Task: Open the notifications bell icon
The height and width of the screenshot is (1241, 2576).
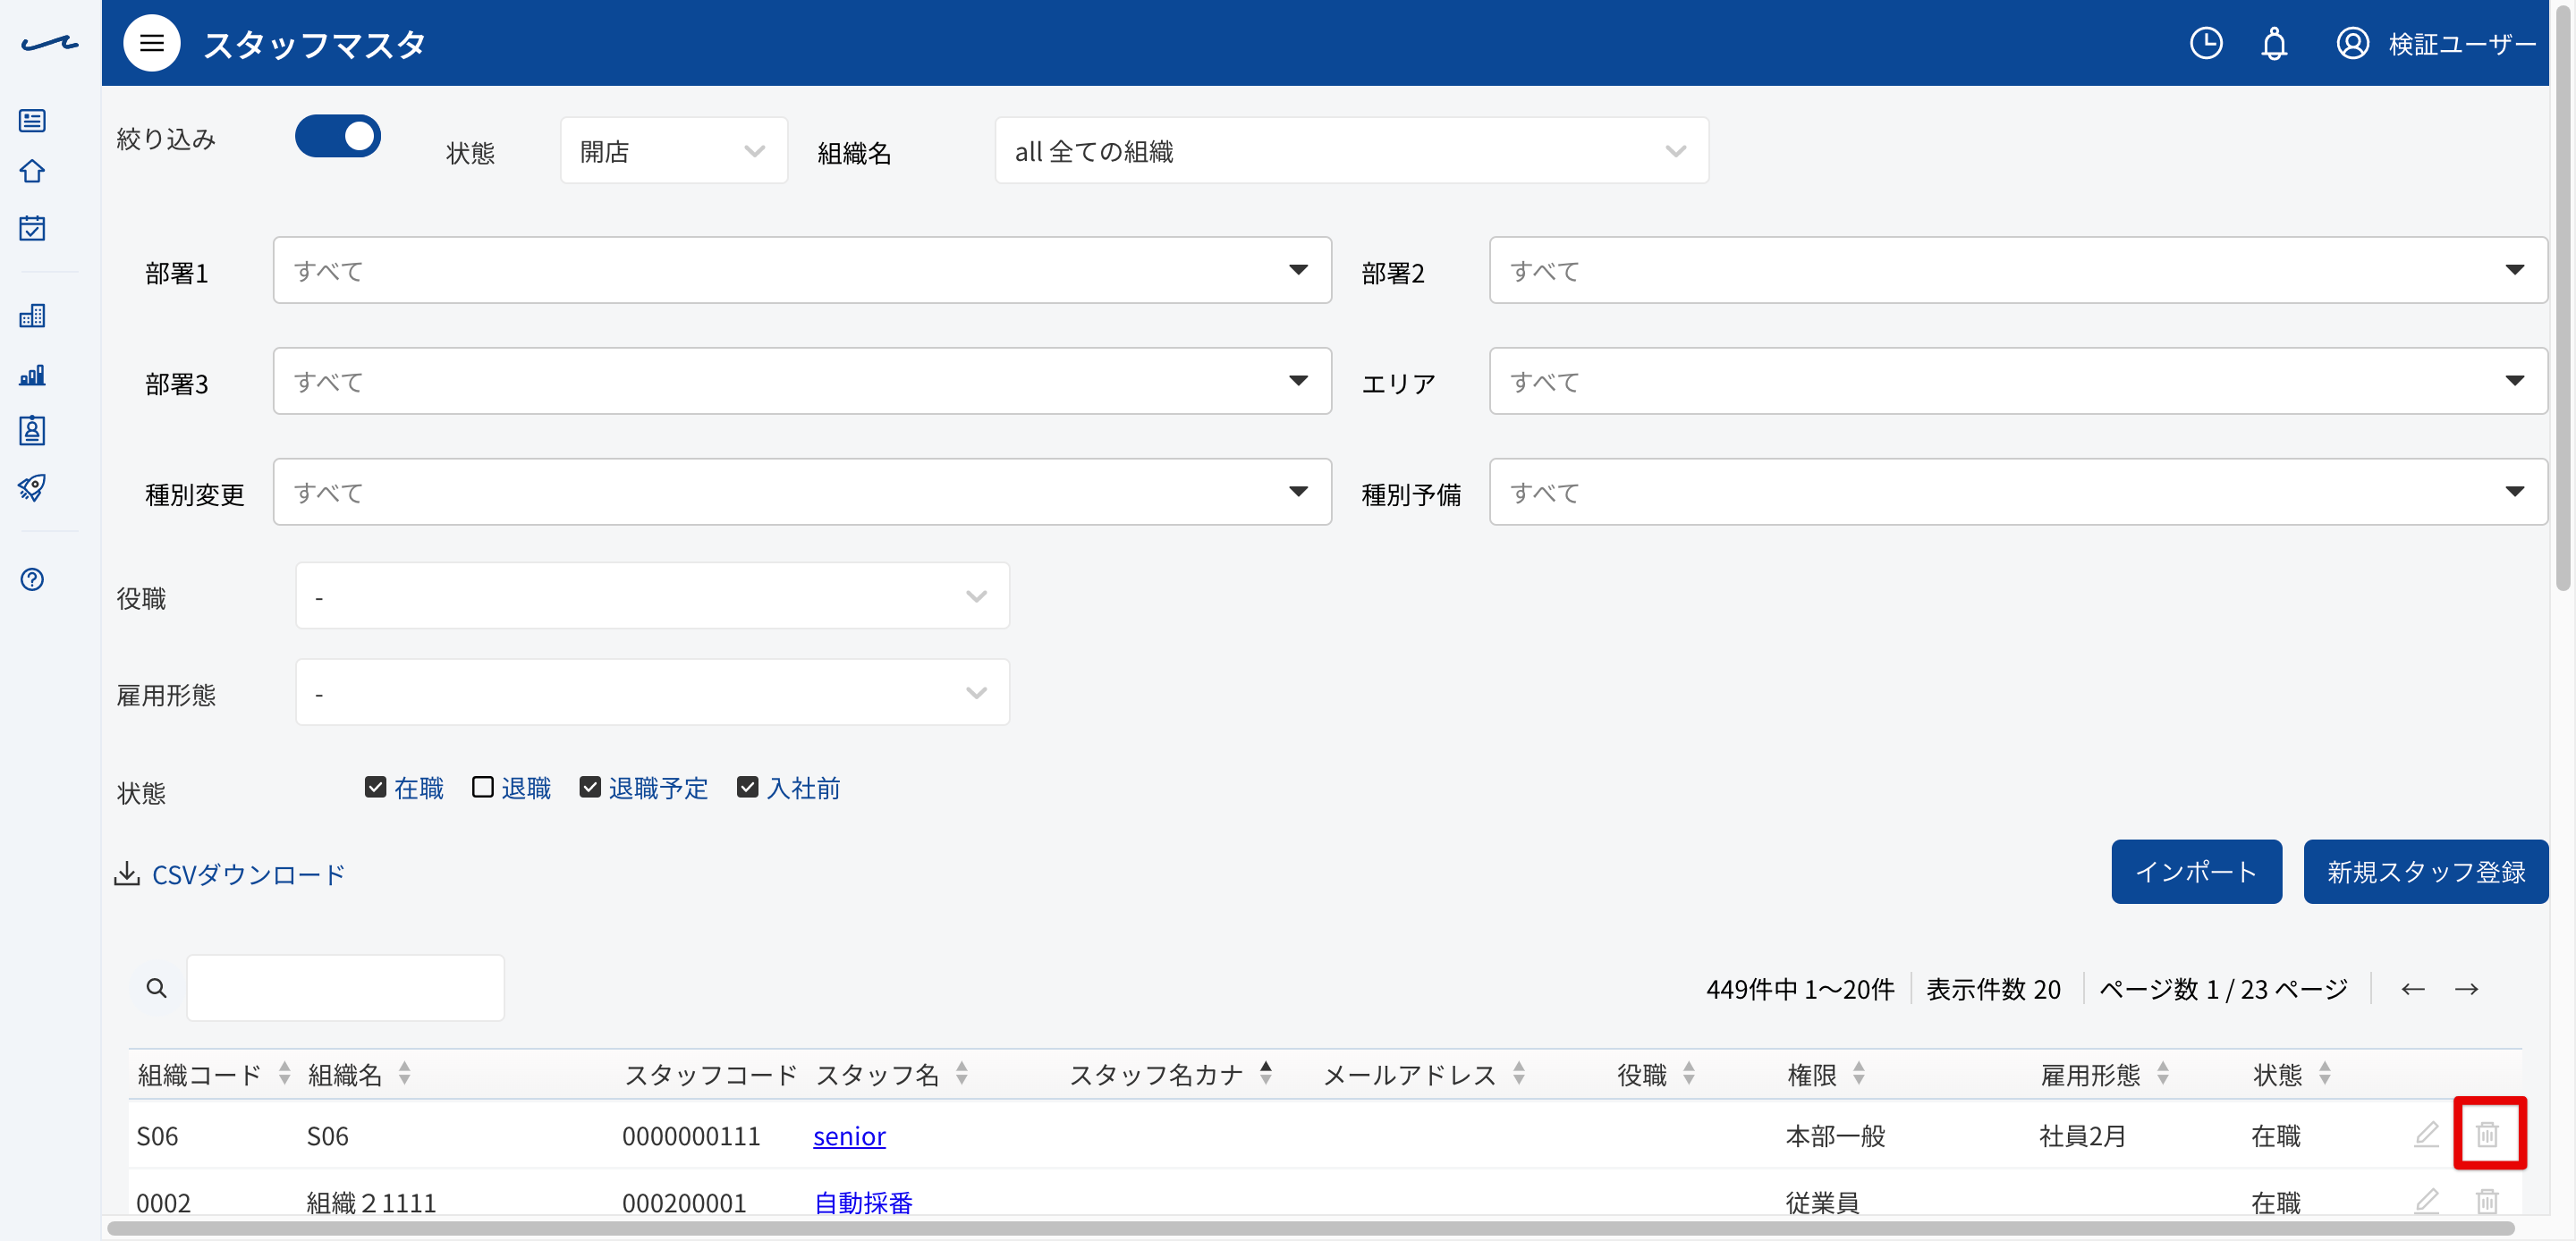Action: (2273, 44)
